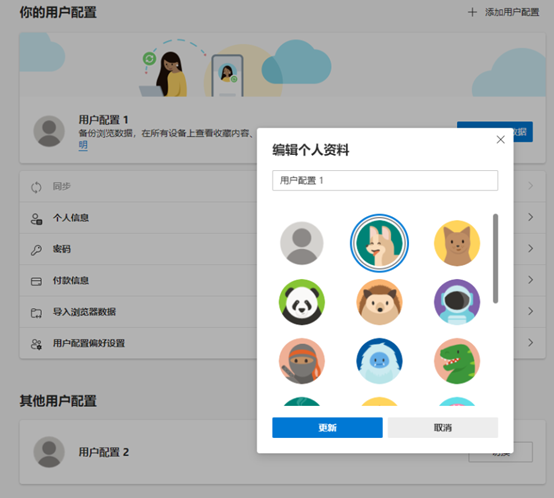554x498 pixels.
Task: Click the avatar list scrollbar
Action: pyautogui.click(x=495, y=259)
